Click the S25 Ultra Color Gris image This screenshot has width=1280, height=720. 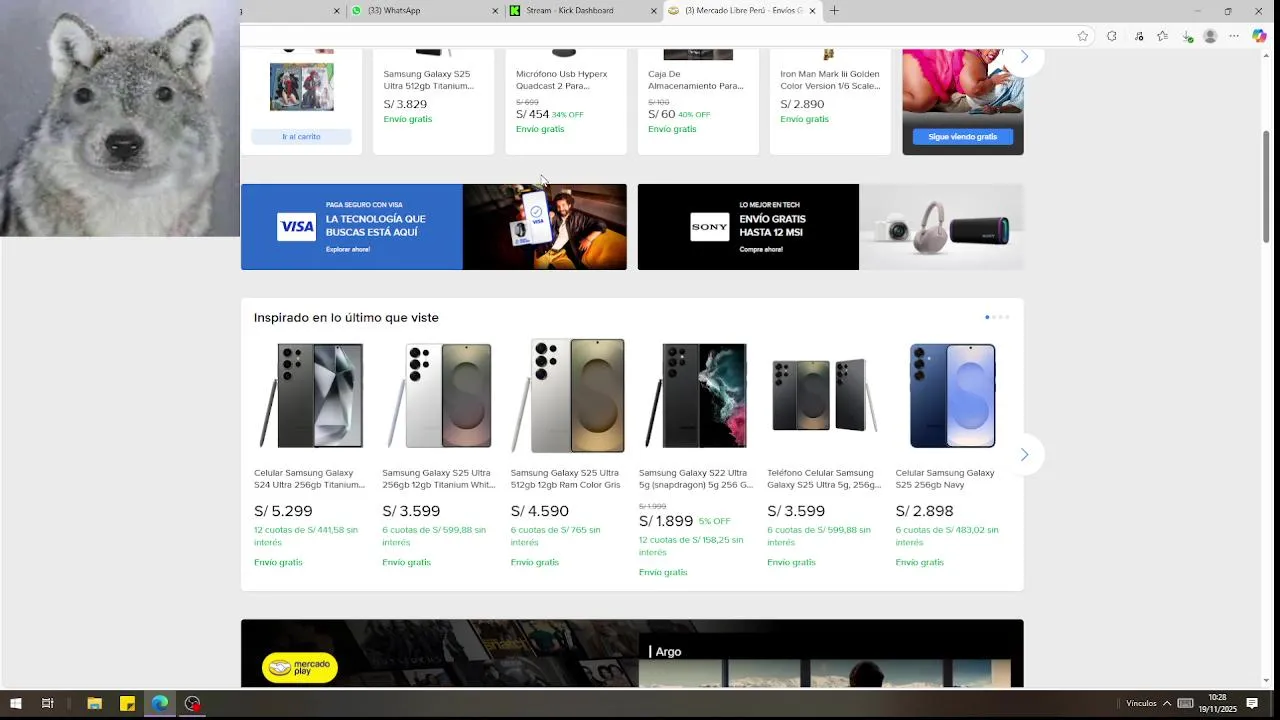[x=567, y=396]
